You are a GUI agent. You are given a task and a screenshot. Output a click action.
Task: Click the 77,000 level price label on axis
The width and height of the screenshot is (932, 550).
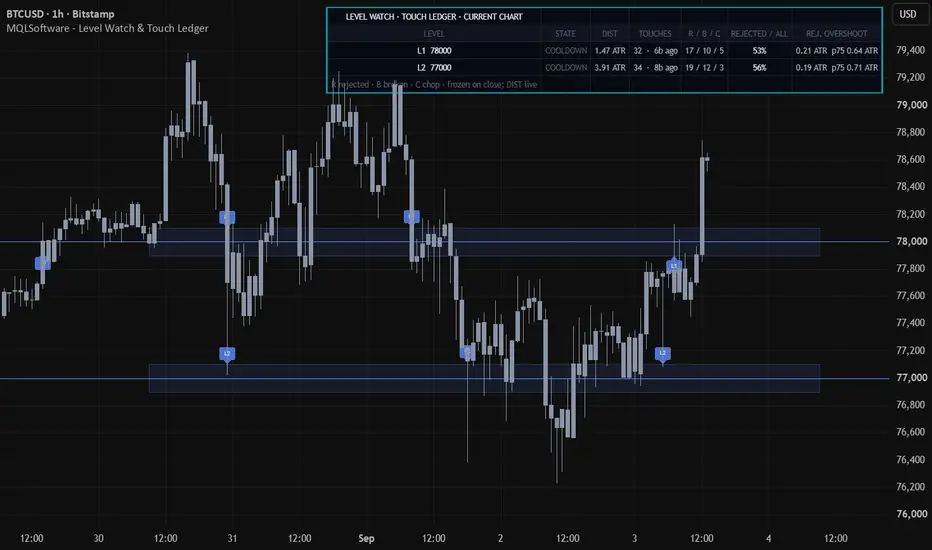pos(911,378)
